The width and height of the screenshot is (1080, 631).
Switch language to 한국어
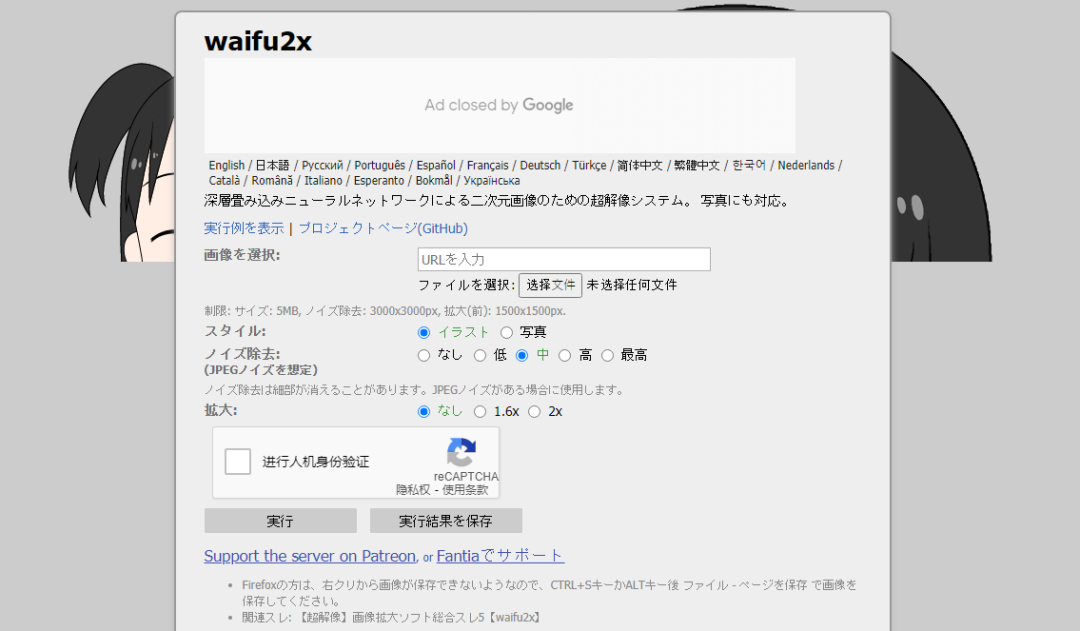pos(749,165)
